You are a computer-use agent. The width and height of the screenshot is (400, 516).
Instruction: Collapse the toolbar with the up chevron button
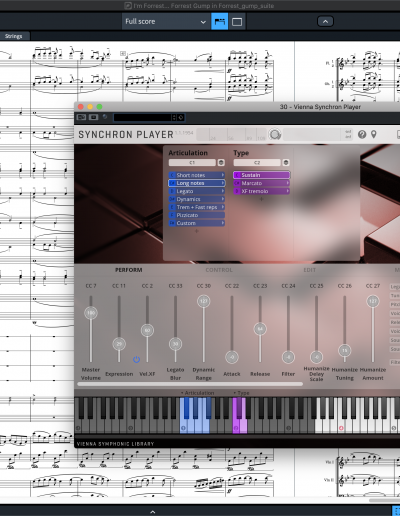(x=325, y=22)
